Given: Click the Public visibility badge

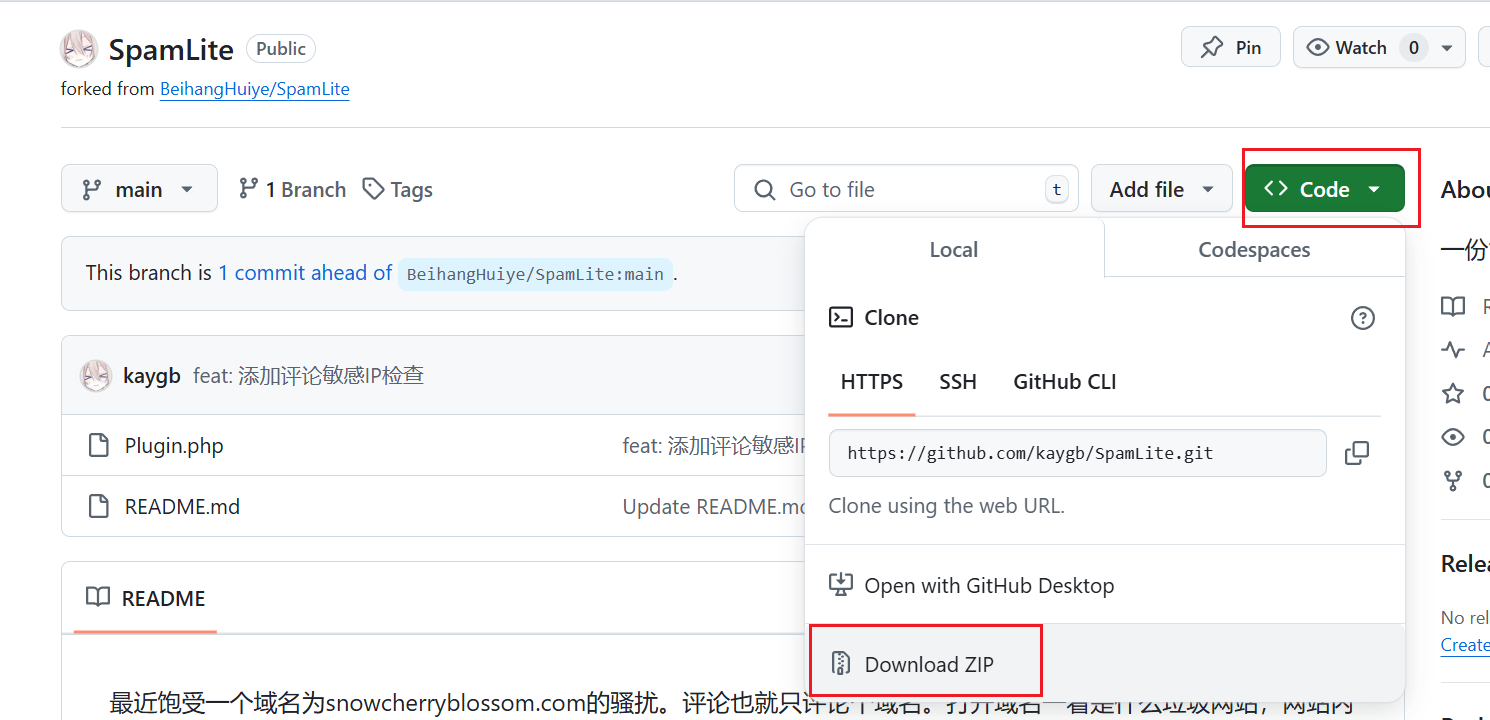Looking at the screenshot, I should point(281,48).
